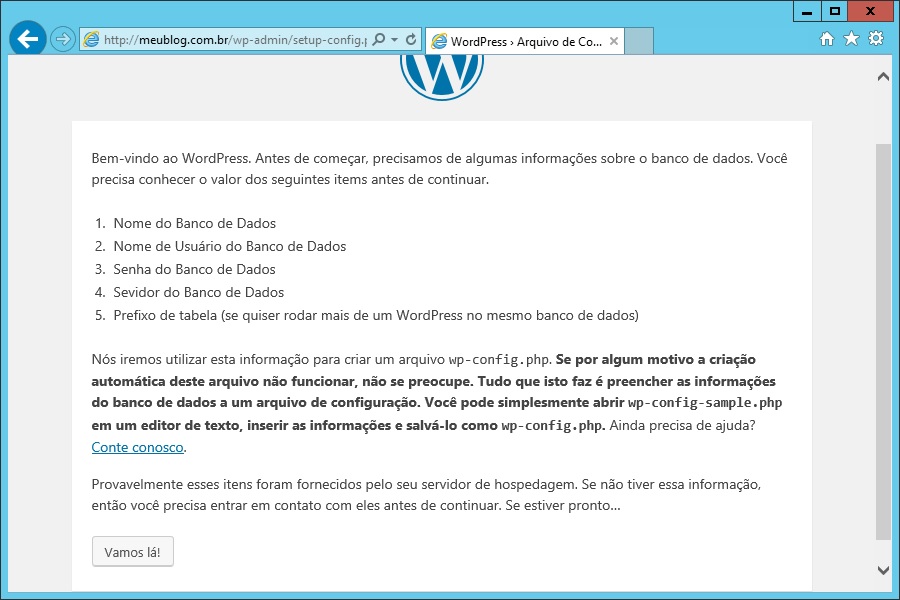Open the address bar autocomplete dropdown arrow
The image size is (900, 600).
pyautogui.click(x=394, y=40)
